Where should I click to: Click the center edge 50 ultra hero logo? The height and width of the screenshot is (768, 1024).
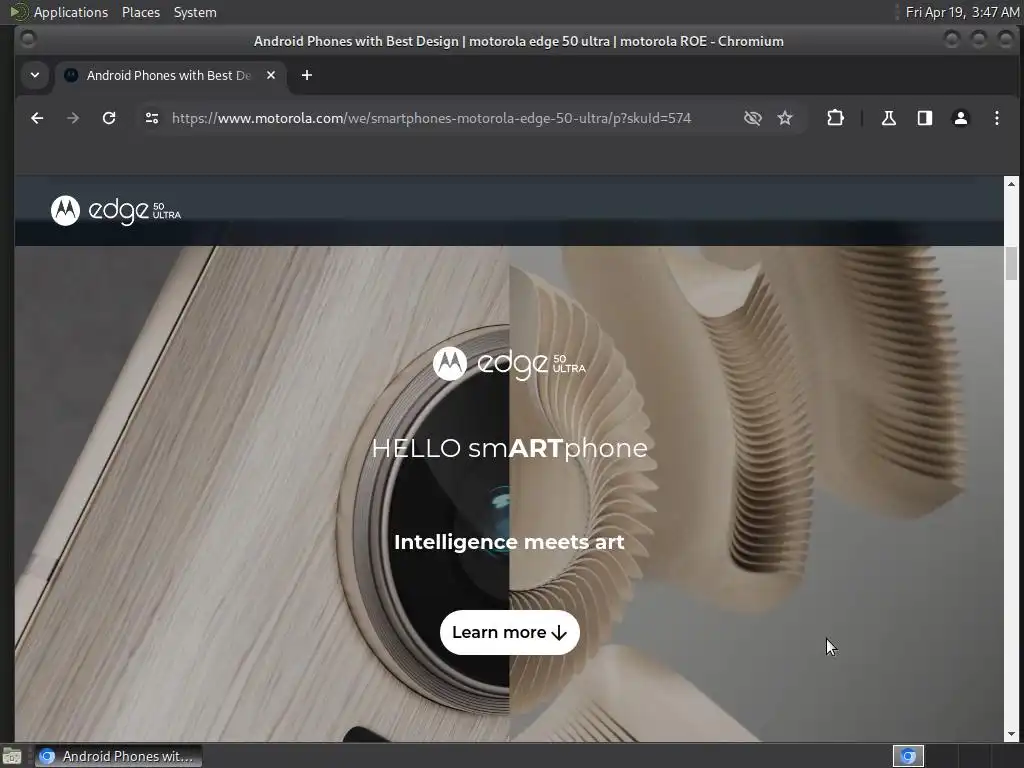(x=509, y=364)
